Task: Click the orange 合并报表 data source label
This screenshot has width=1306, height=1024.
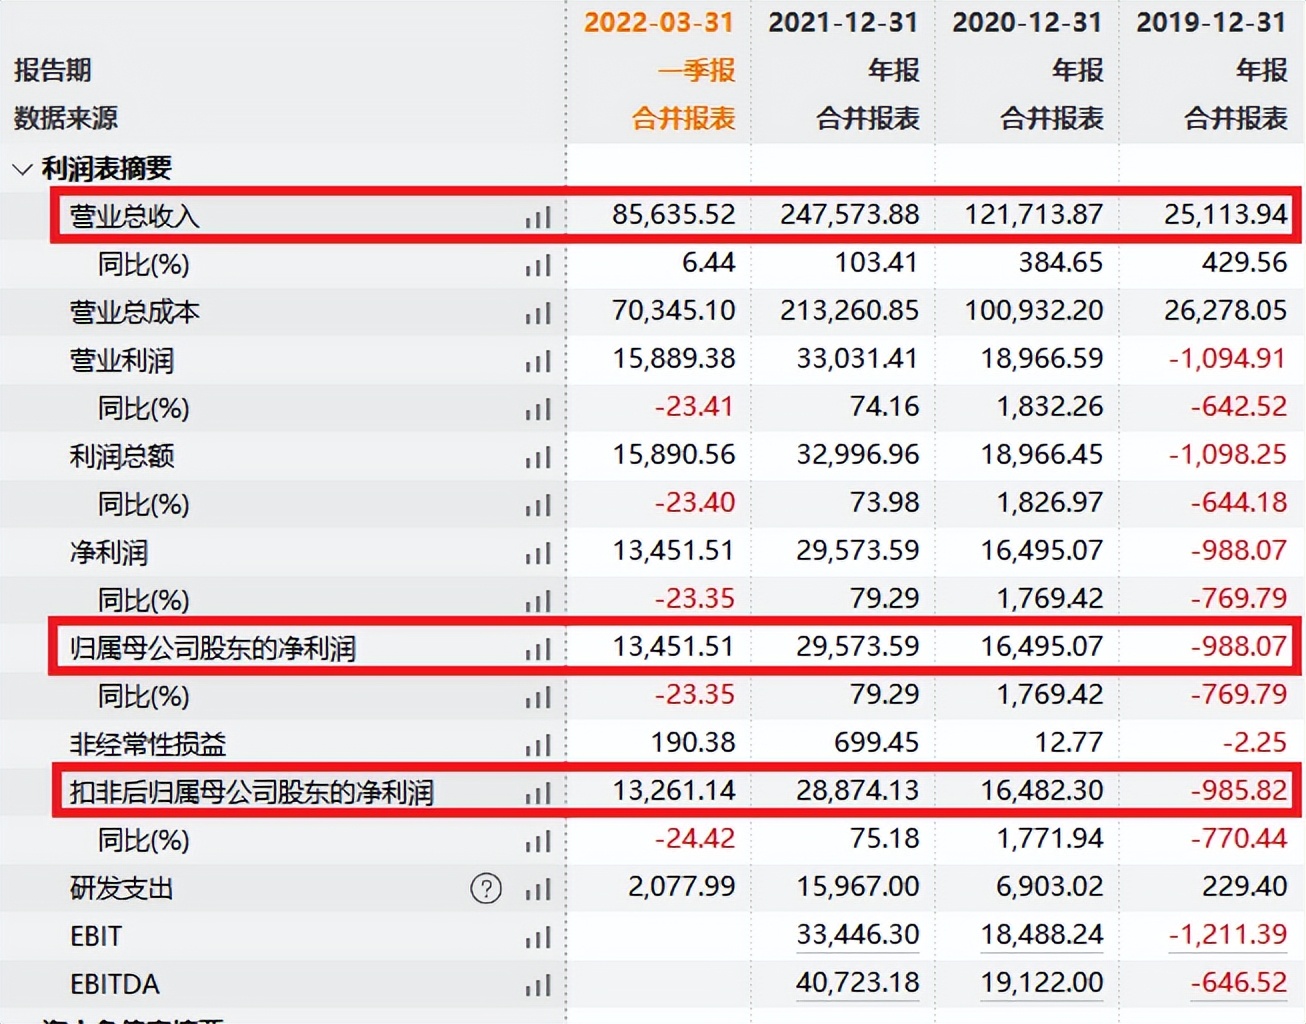Action: (x=684, y=118)
